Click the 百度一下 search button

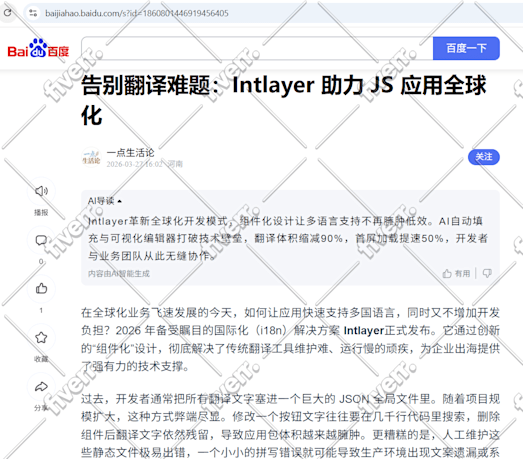click(466, 48)
